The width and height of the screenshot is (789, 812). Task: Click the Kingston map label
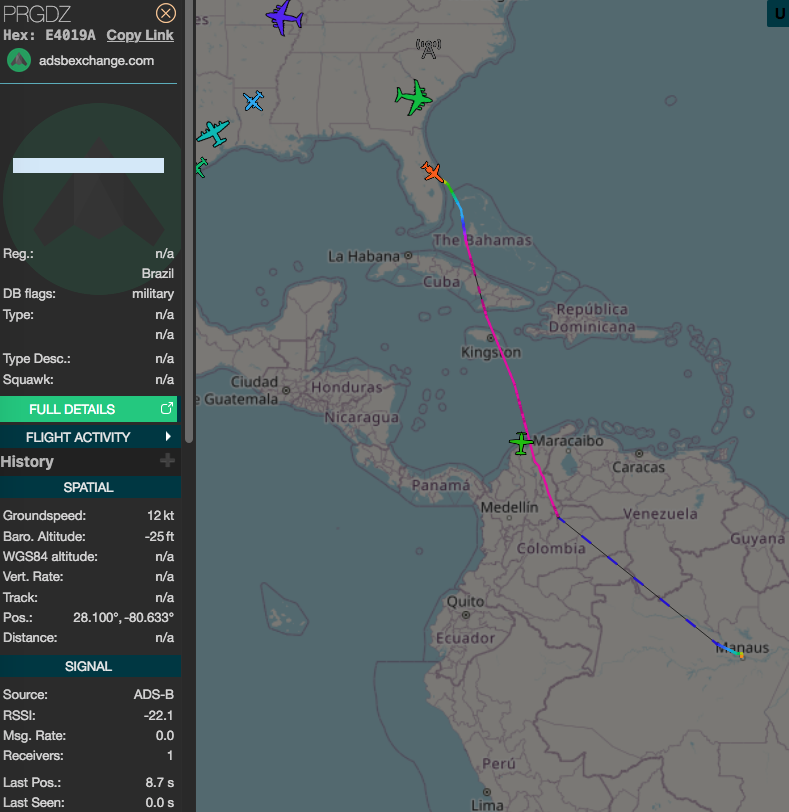click(491, 352)
